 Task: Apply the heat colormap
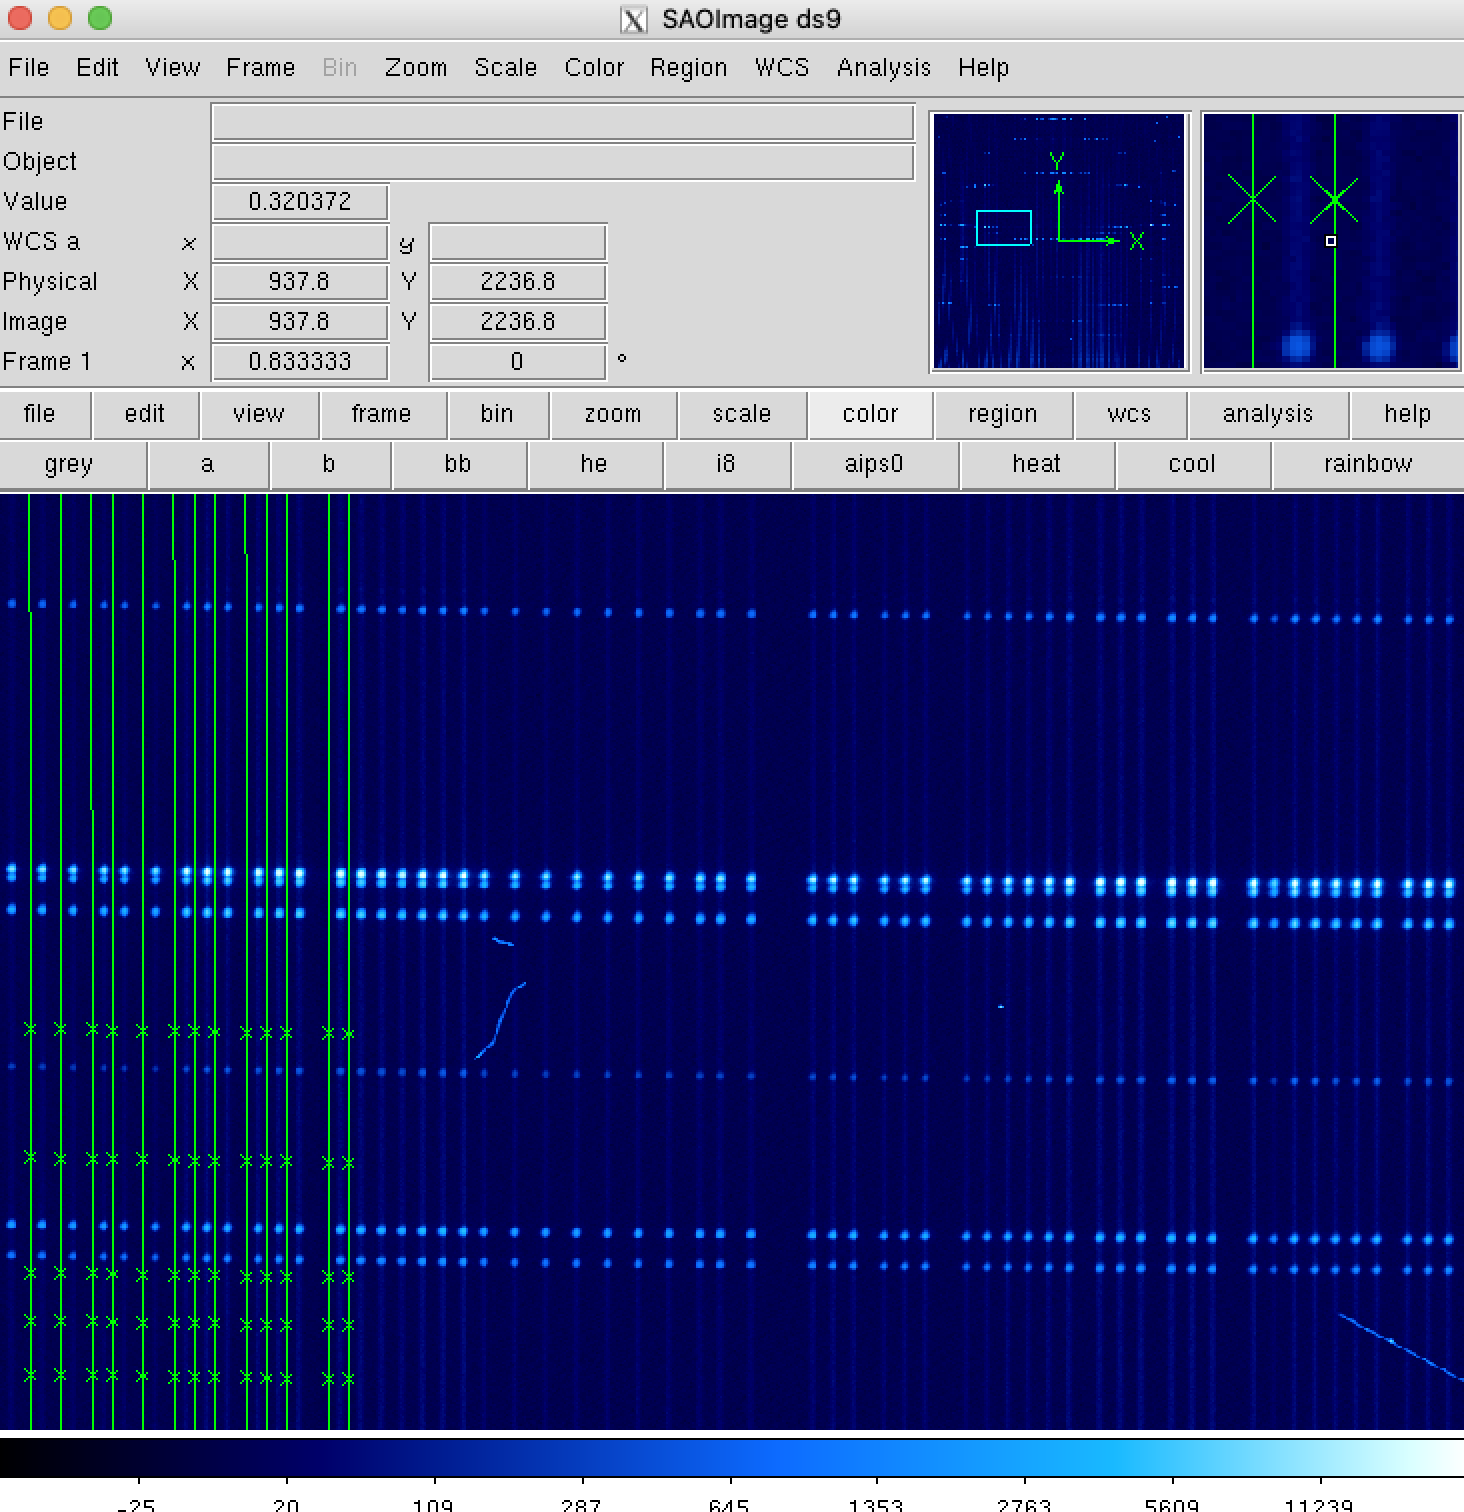point(1036,464)
